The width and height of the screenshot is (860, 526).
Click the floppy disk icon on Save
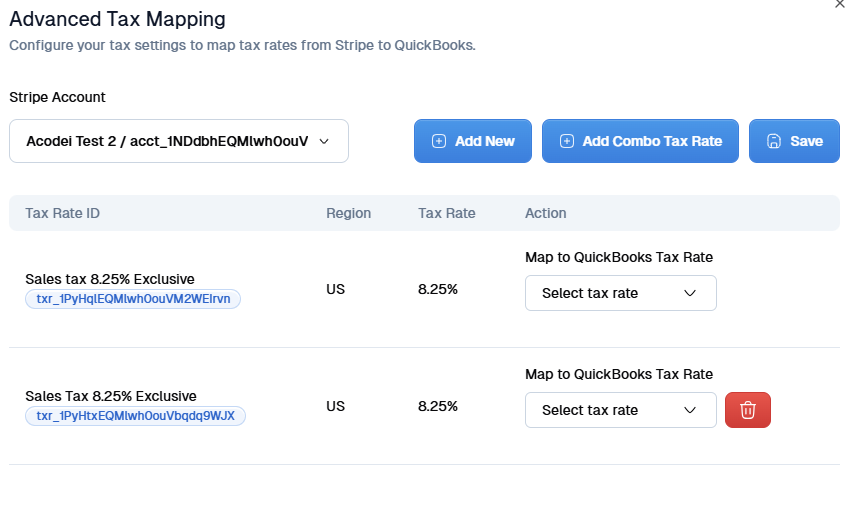point(773,141)
